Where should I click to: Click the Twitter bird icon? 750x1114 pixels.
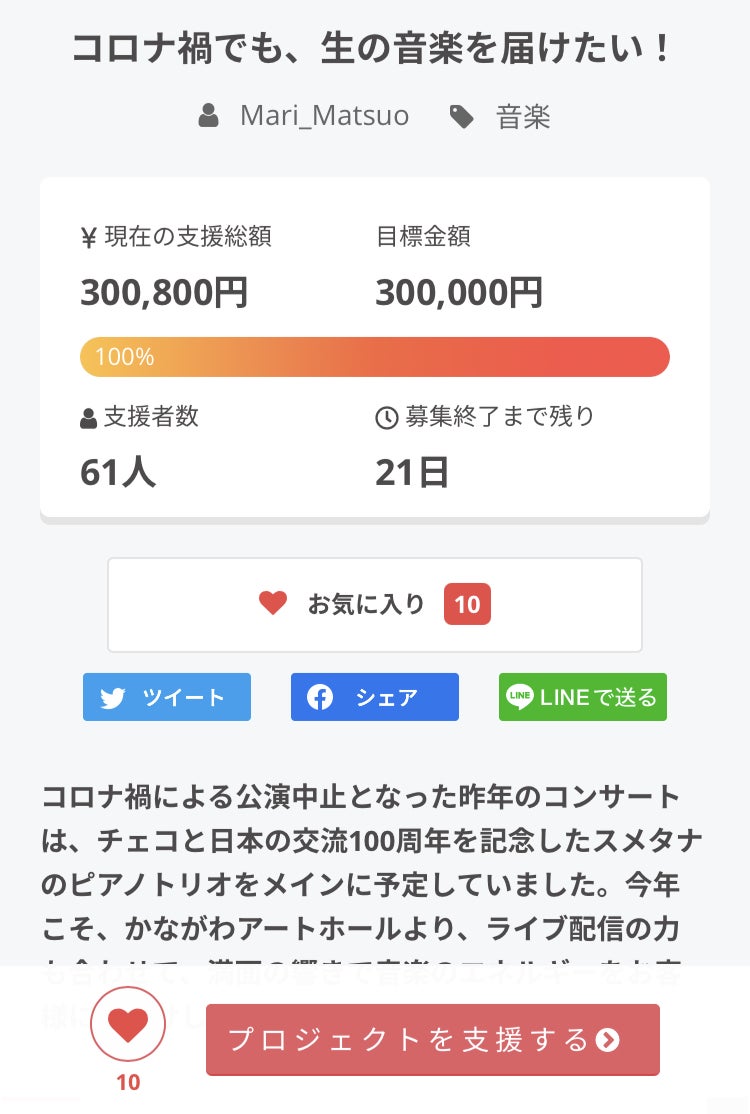pyautogui.click(x=113, y=698)
